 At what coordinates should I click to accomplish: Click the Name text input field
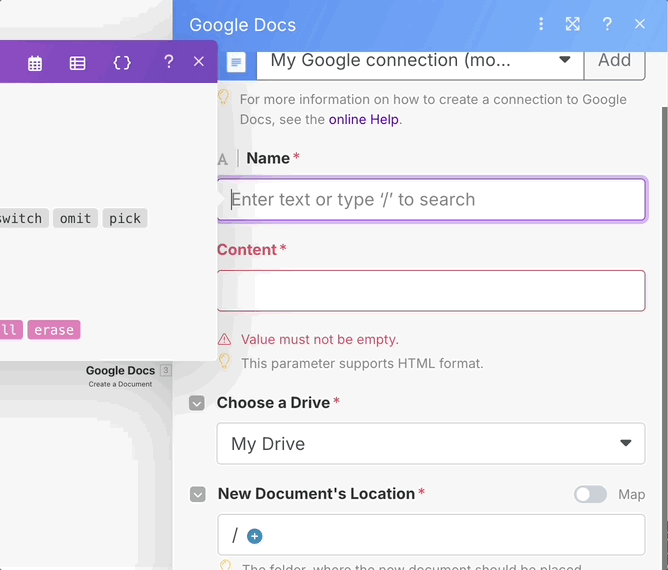[x=431, y=199]
